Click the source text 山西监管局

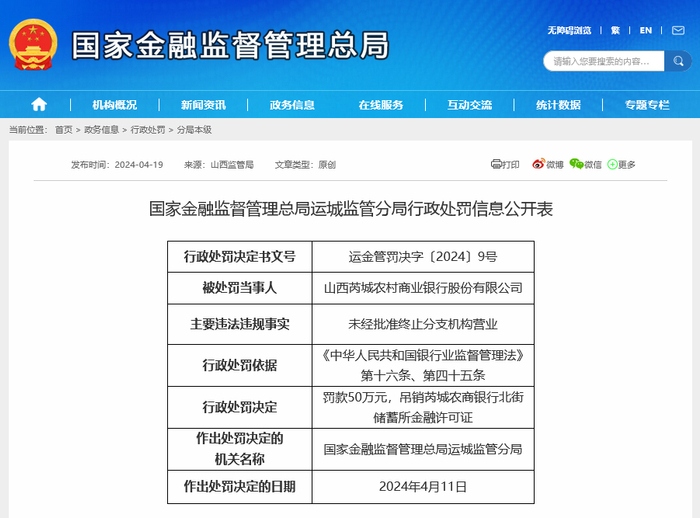pyautogui.click(x=232, y=165)
